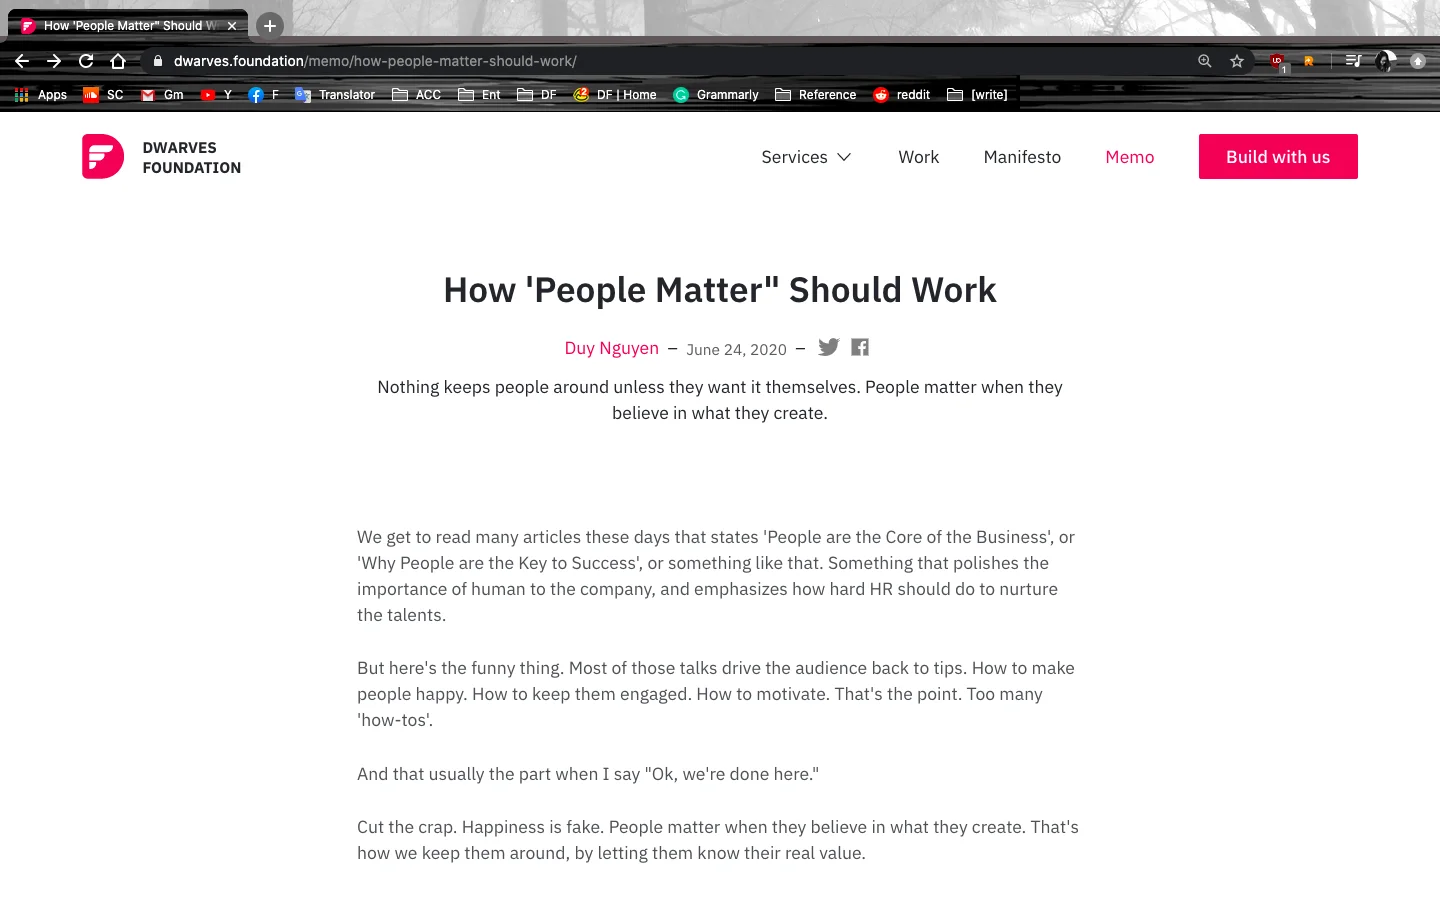Share the article via Twitter icon
Viewport: 1440px width, 900px height.
pyautogui.click(x=828, y=347)
